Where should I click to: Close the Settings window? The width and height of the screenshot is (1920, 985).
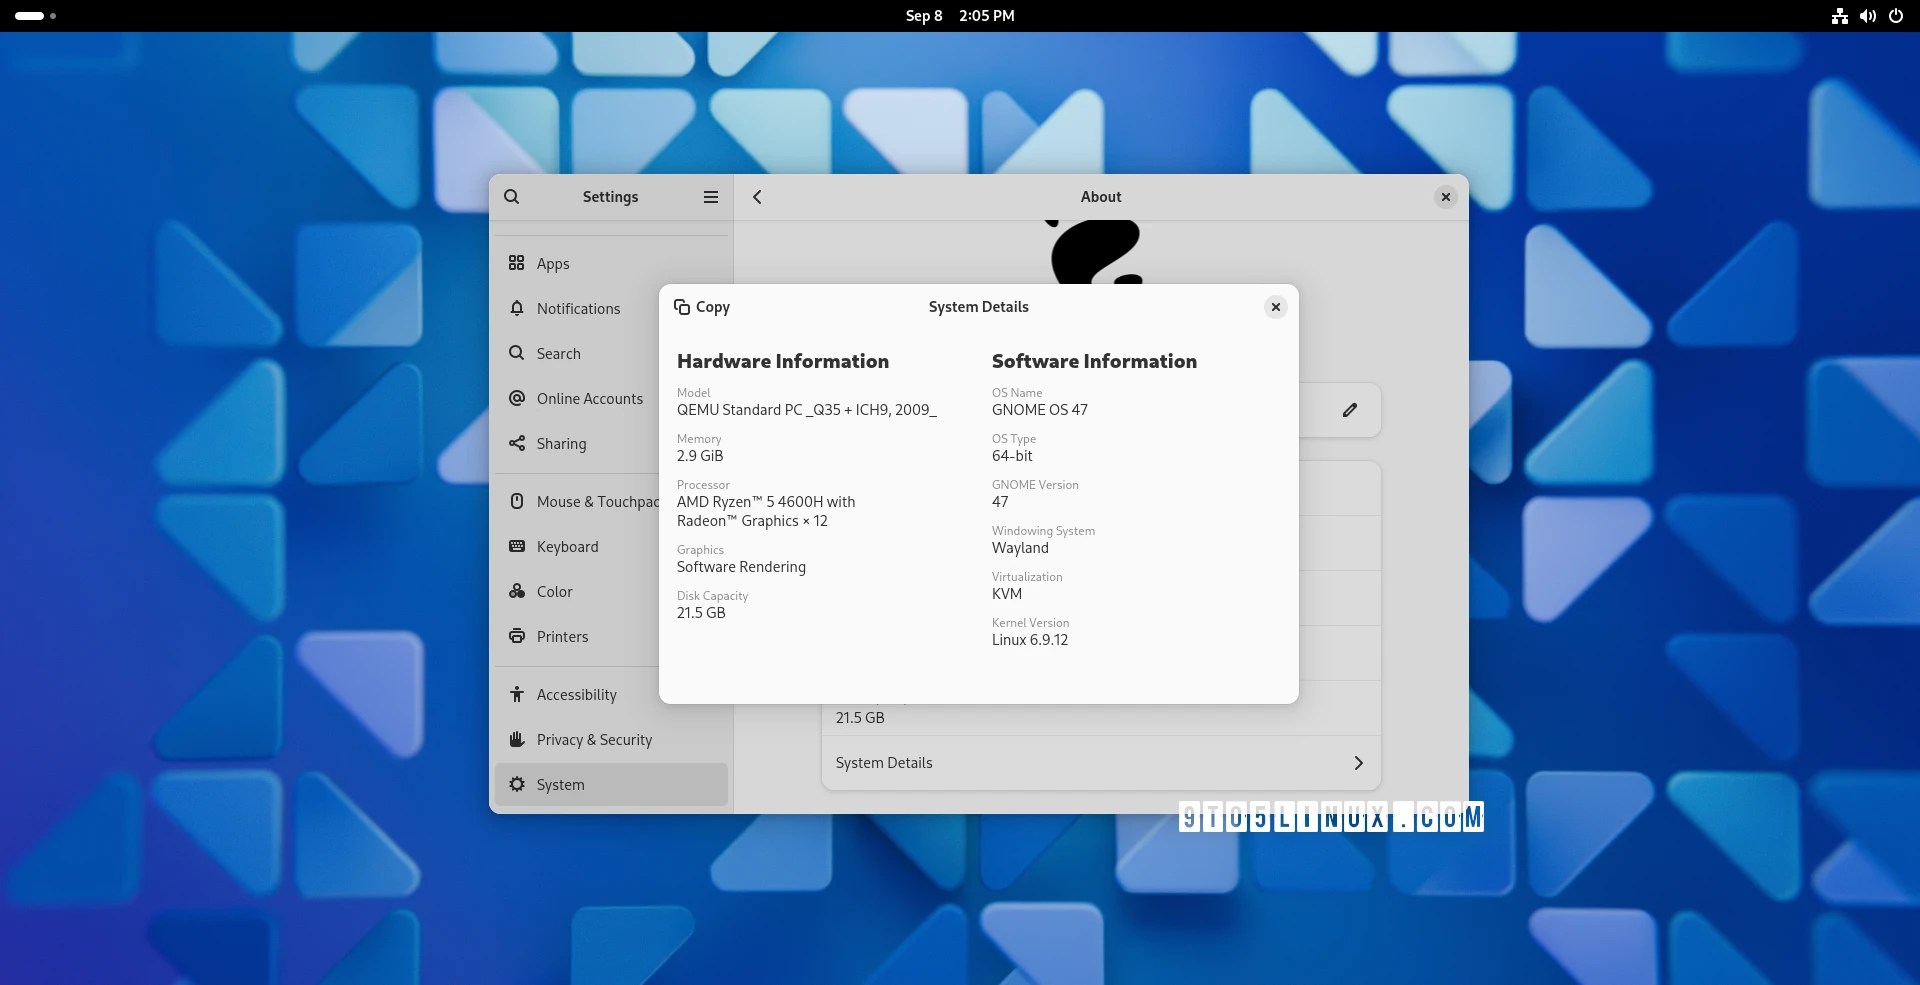1445,197
